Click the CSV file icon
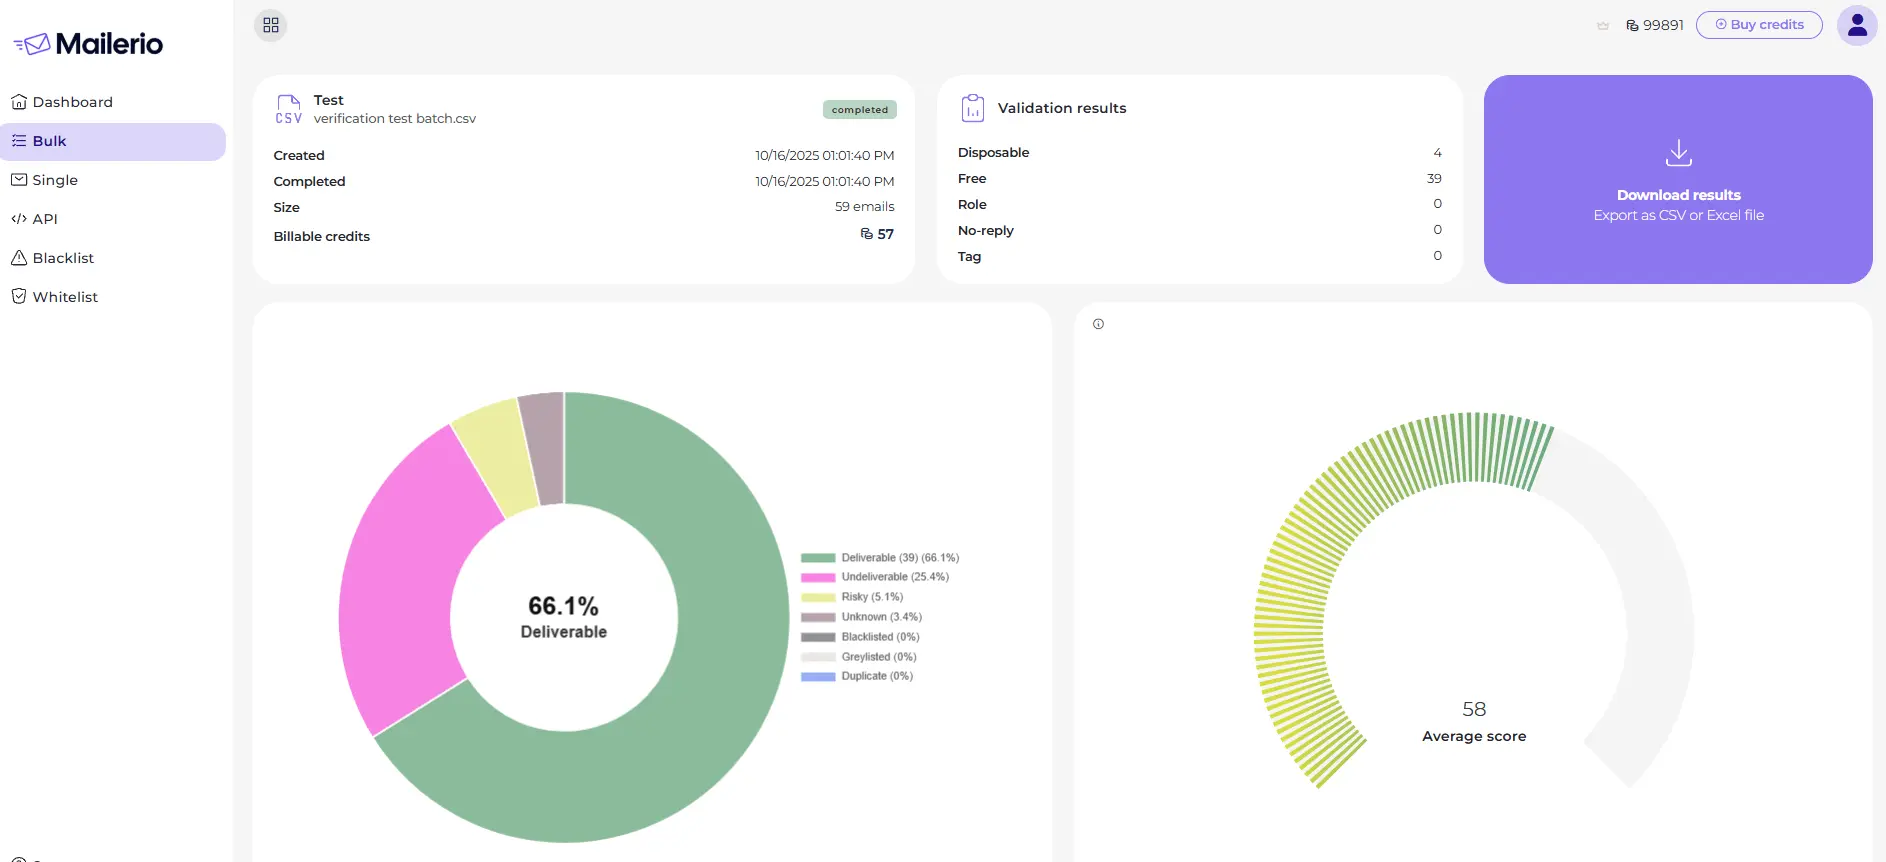The width and height of the screenshot is (1886, 862). 288,109
